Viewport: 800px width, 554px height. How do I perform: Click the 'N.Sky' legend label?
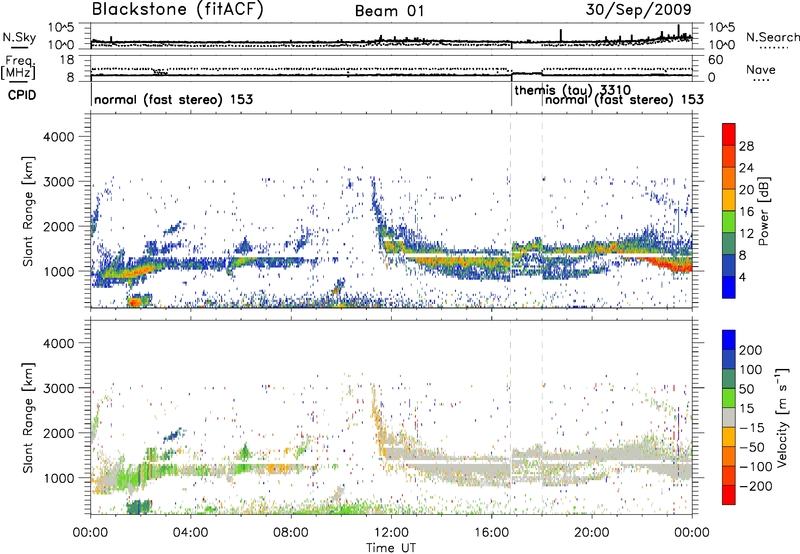click(x=19, y=37)
